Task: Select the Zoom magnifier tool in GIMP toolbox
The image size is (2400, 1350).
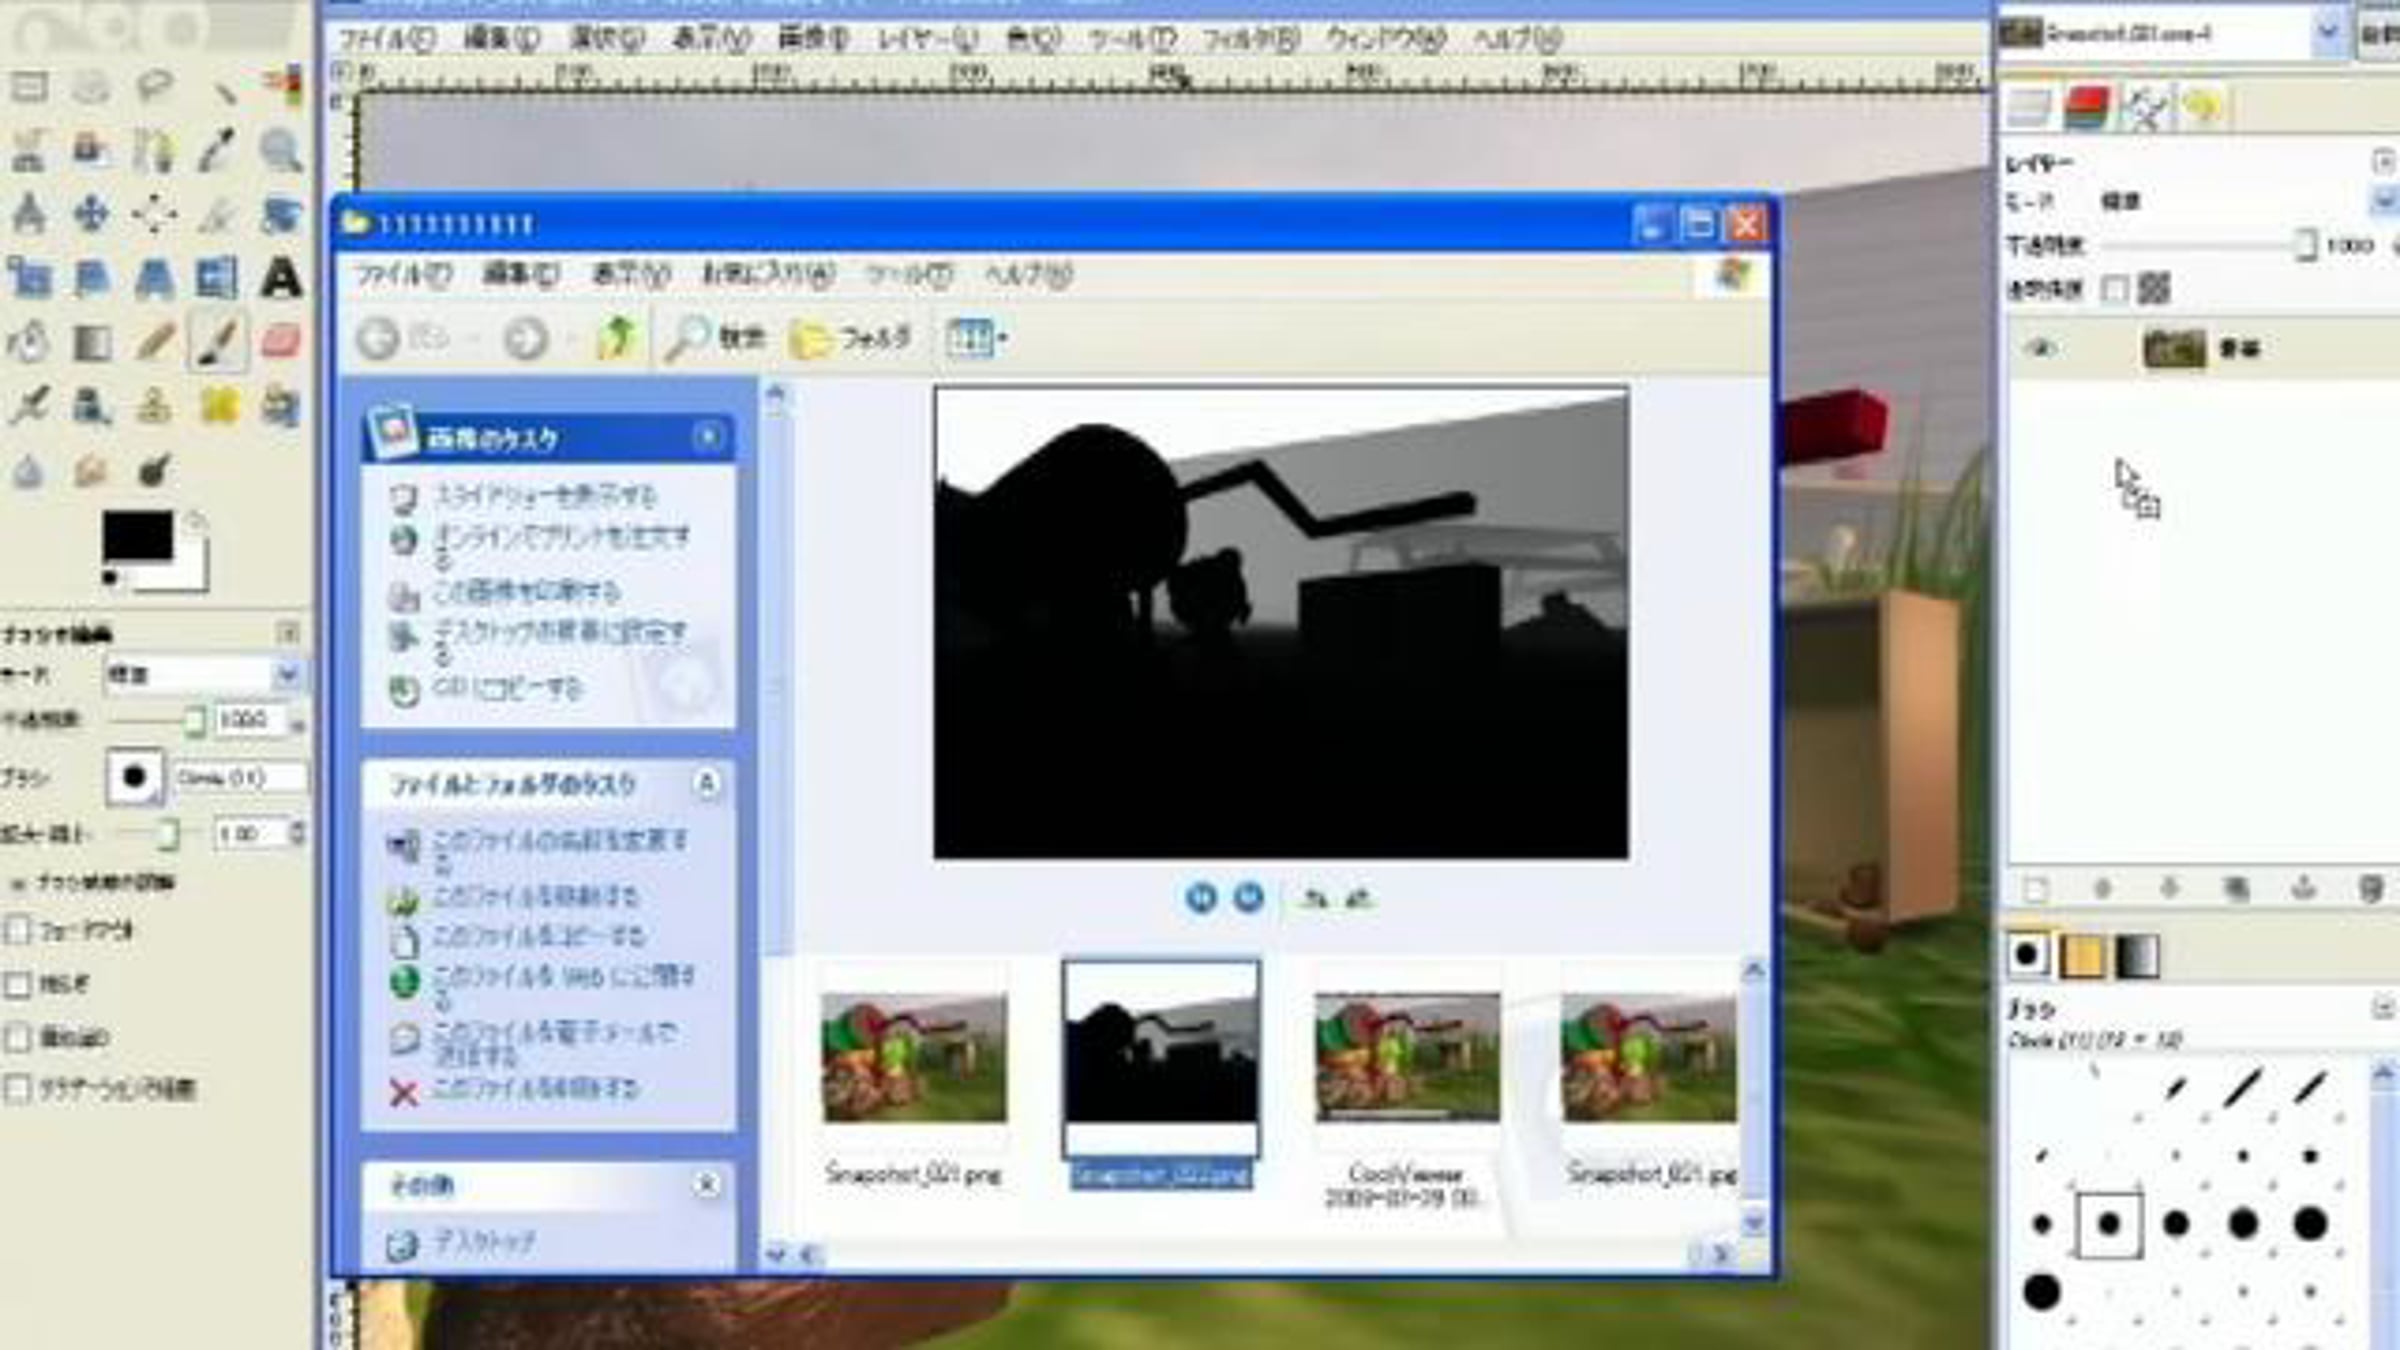Action: [281, 151]
